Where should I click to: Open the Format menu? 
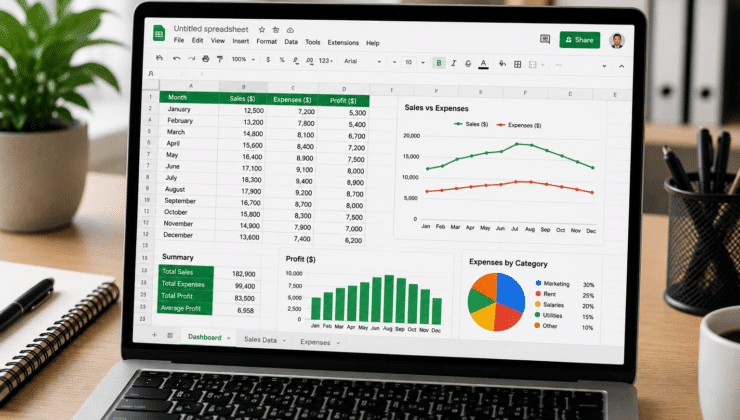[267, 42]
